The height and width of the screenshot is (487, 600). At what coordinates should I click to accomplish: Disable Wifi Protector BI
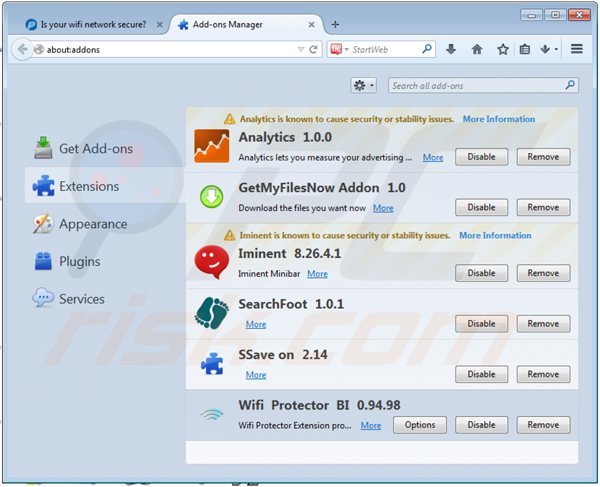(481, 425)
